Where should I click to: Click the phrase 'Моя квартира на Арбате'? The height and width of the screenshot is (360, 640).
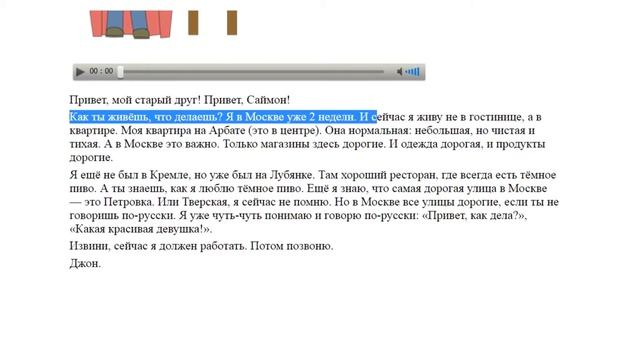(183, 131)
